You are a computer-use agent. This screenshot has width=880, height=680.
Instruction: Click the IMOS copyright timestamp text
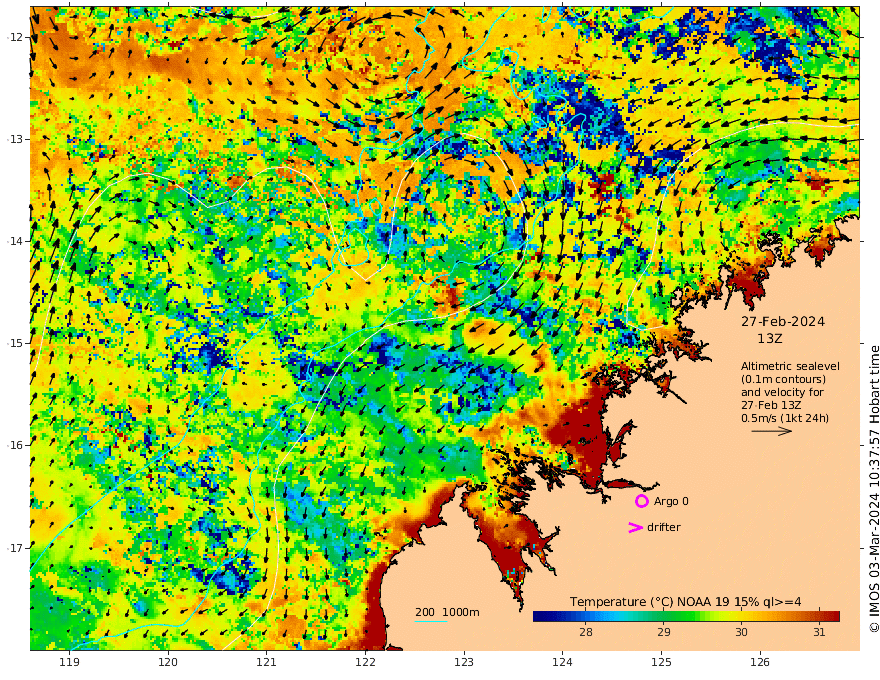(873, 489)
